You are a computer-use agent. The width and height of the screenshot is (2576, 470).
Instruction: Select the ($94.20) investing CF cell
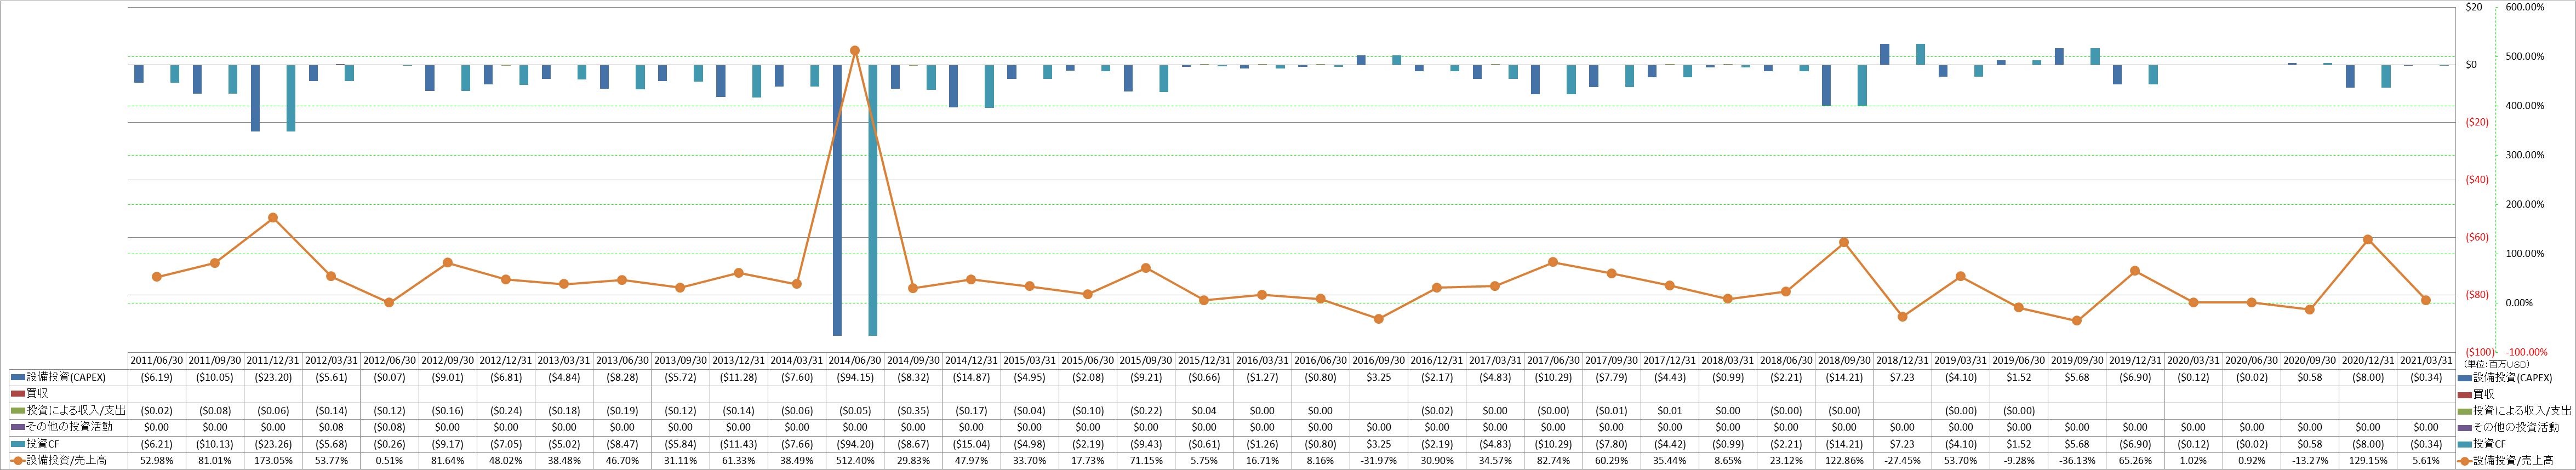pyautogui.click(x=855, y=444)
